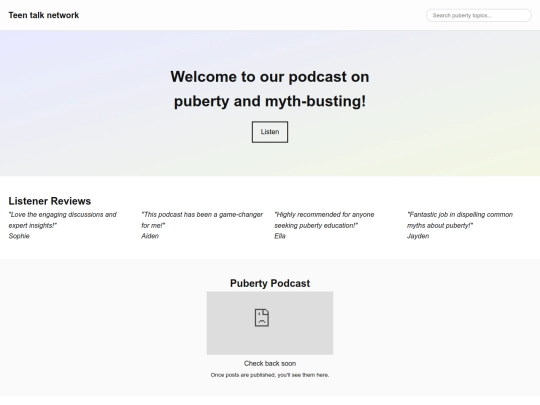The height and width of the screenshot is (405, 540).
Task: Select Ella's highly recommended review text
Action: 324,220
